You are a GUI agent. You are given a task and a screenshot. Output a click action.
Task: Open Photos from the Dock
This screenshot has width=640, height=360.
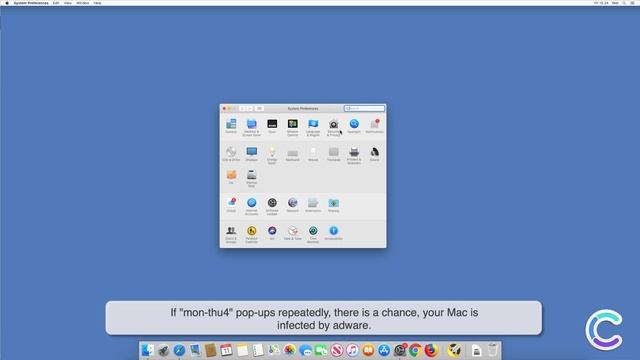[289, 350]
